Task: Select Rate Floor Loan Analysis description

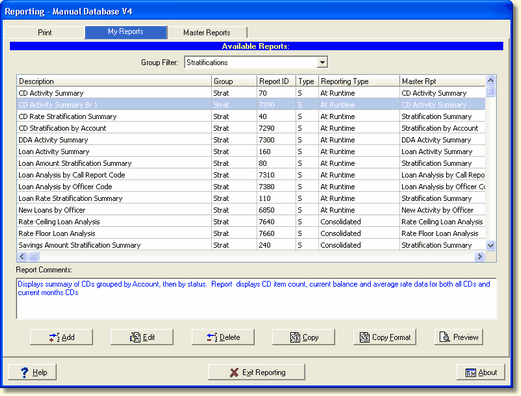Action: [57, 233]
